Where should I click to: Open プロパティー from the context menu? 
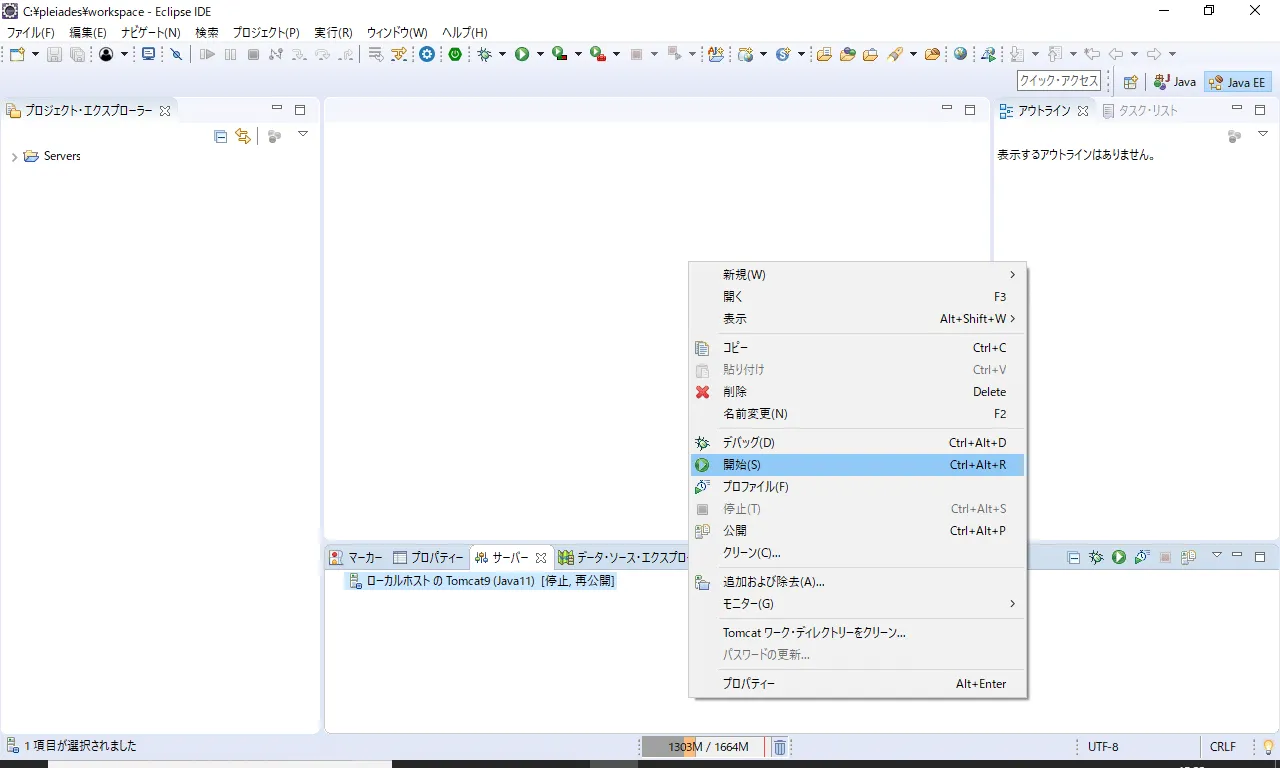[858, 684]
